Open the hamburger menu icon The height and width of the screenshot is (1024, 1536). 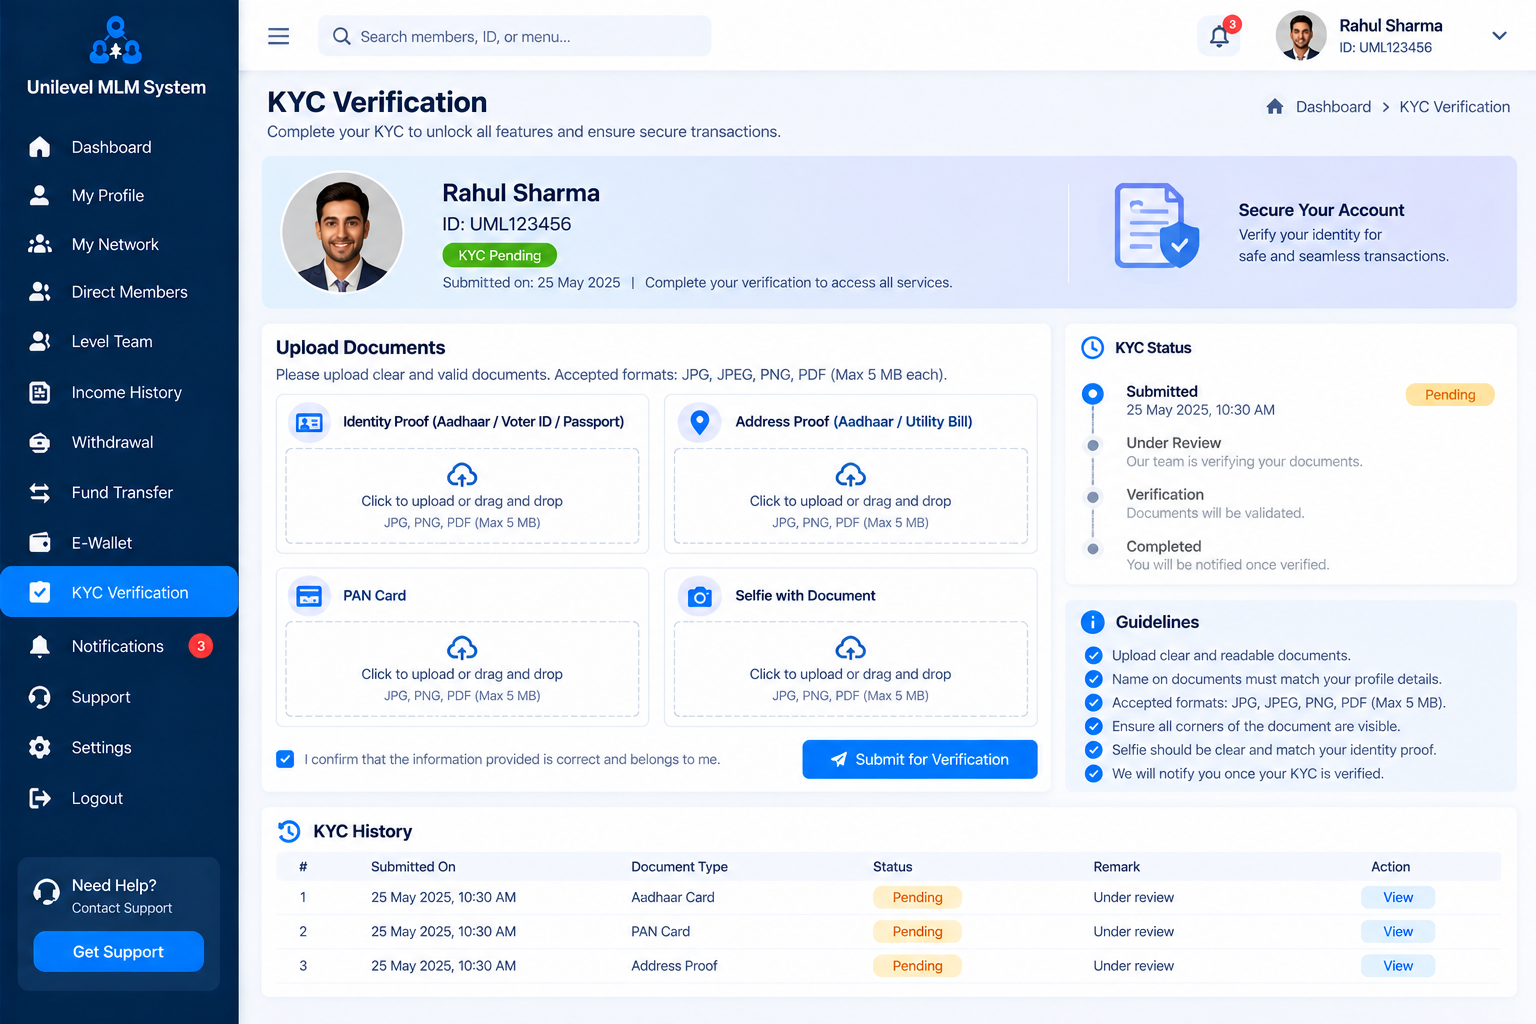pyautogui.click(x=279, y=36)
